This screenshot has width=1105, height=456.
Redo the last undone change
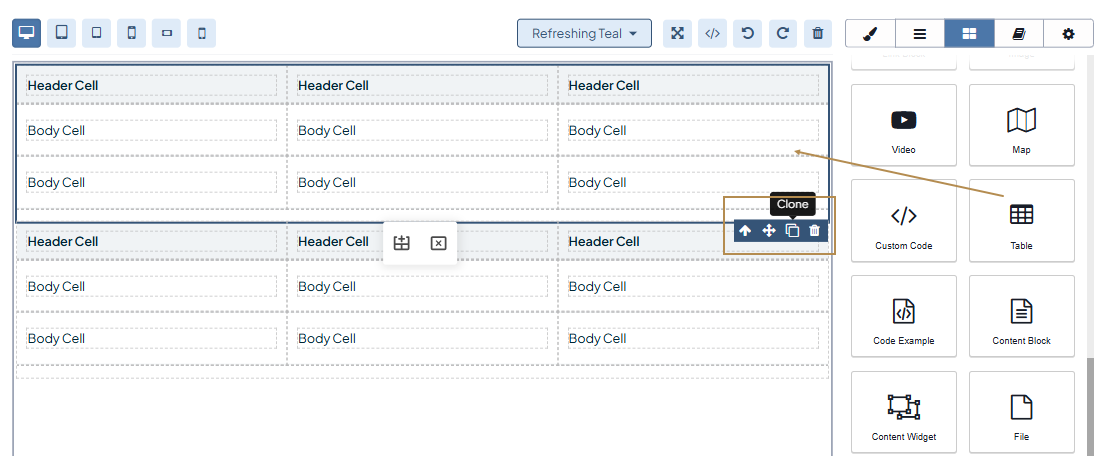(782, 33)
